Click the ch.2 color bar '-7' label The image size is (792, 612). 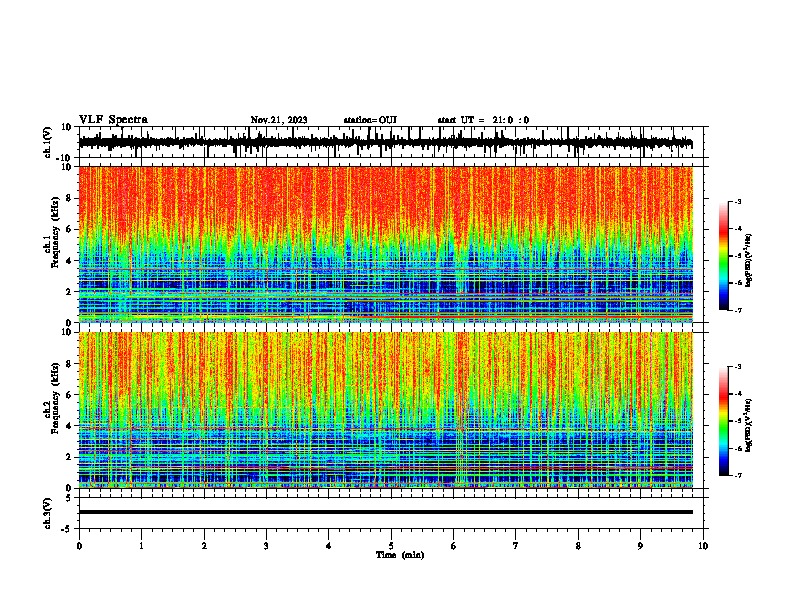tap(738, 475)
